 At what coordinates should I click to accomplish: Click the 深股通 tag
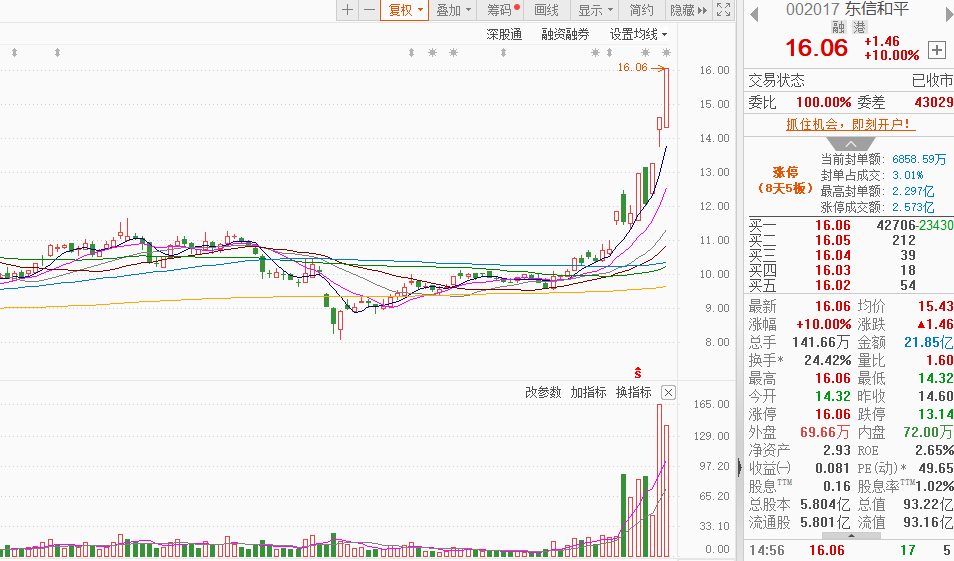click(x=504, y=35)
